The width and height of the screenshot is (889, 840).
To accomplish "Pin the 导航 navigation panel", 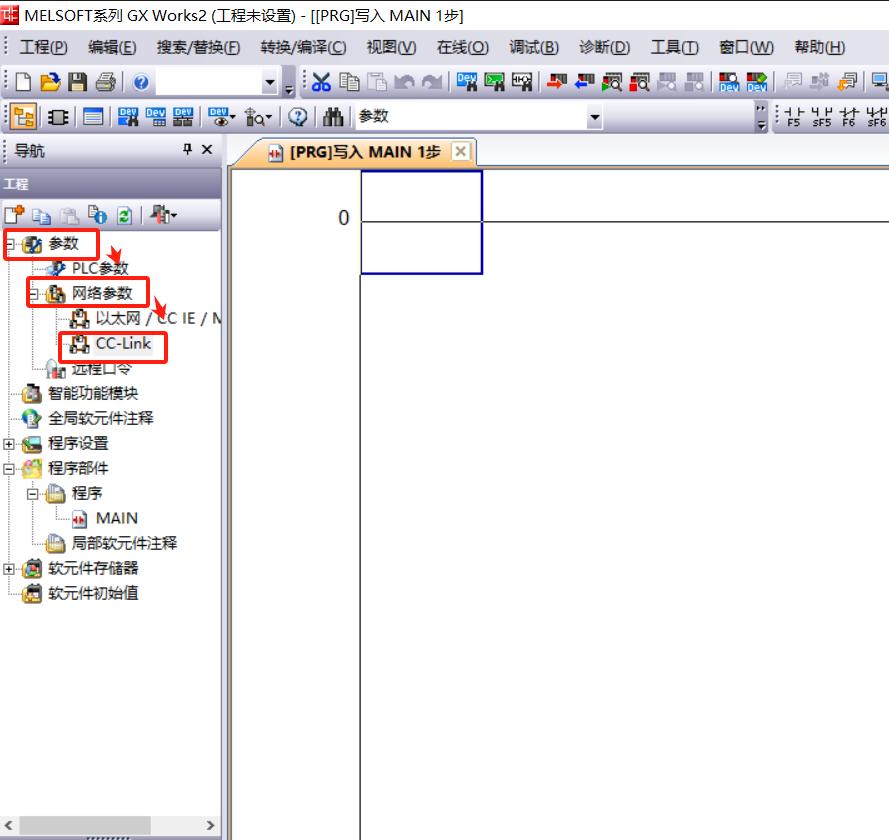I will pos(188,149).
